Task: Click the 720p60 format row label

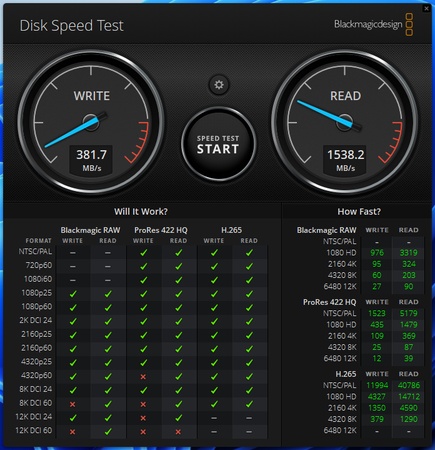Action: pyautogui.click(x=39, y=265)
